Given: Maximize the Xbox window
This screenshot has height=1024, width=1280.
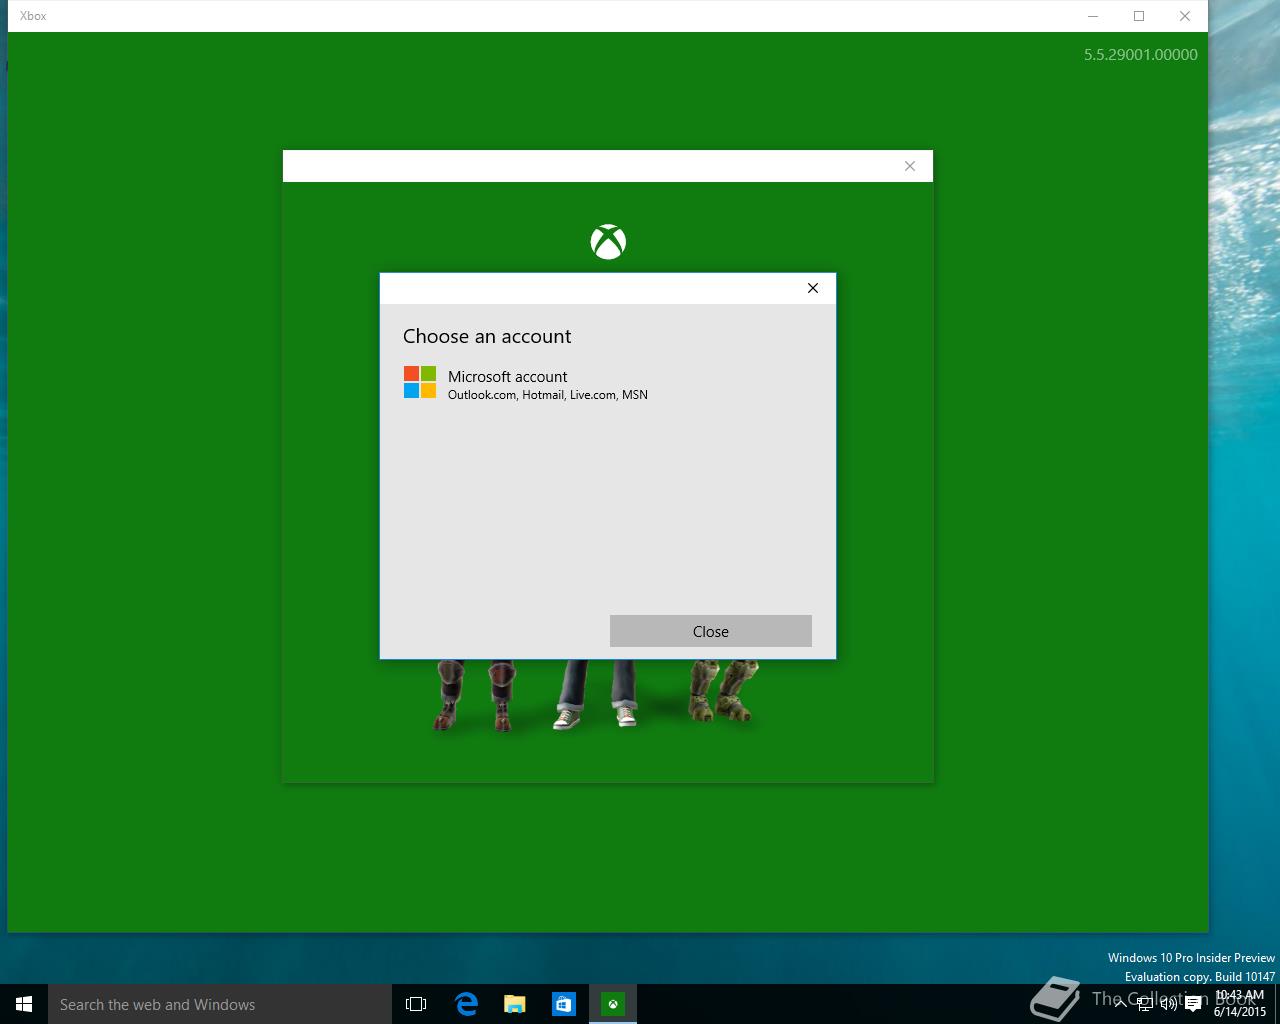Looking at the screenshot, I should point(1139,16).
